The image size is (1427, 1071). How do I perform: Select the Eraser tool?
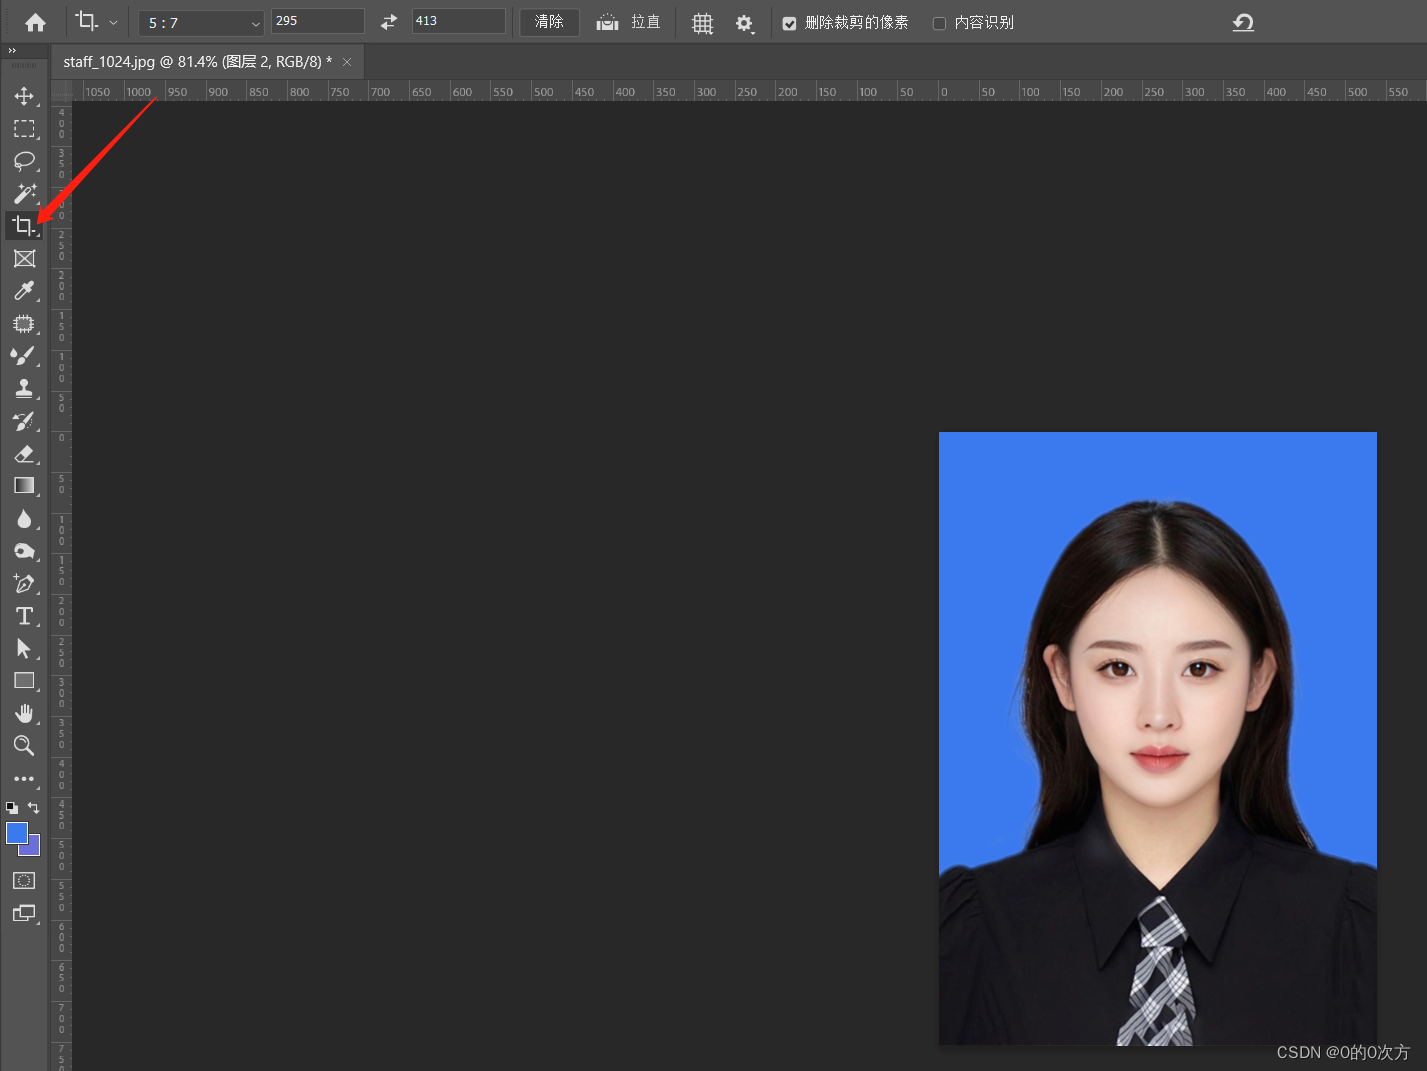(x=24, y=453)
